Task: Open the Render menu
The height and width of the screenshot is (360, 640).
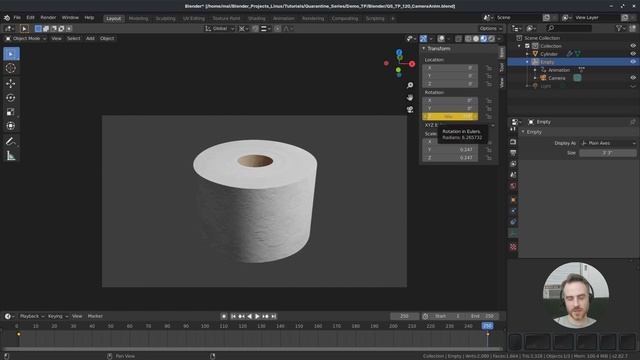Action: [48, 18]
